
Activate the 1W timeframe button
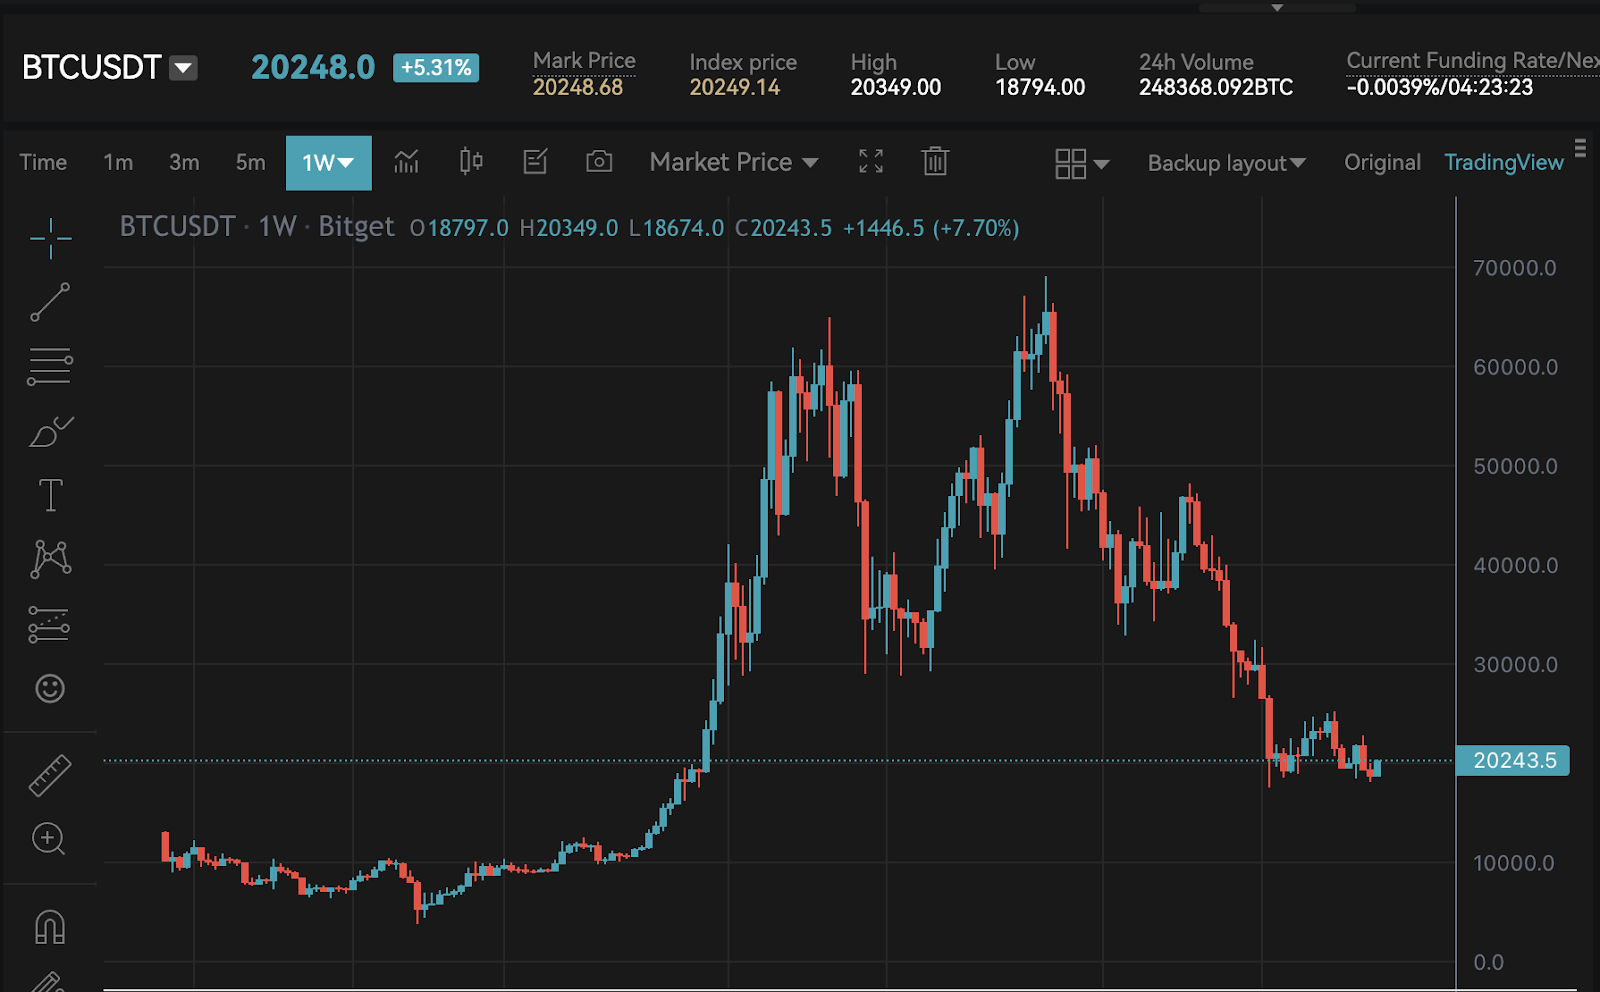coord(328,162)
